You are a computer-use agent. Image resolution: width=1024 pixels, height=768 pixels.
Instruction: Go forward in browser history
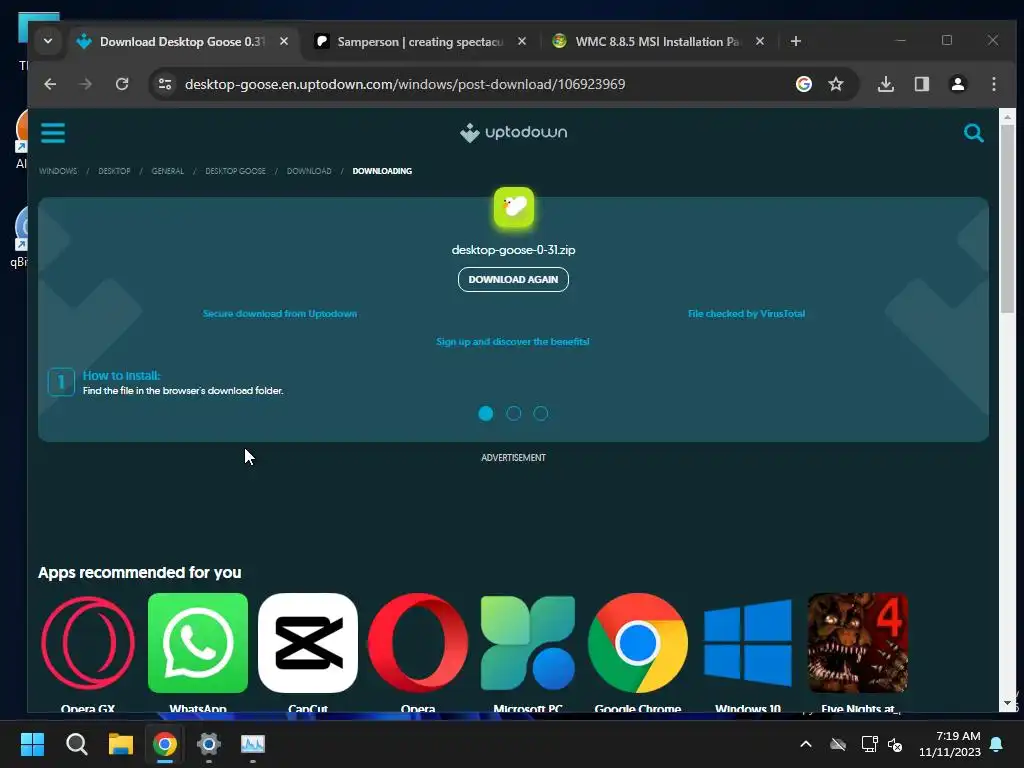coord(86,84)
